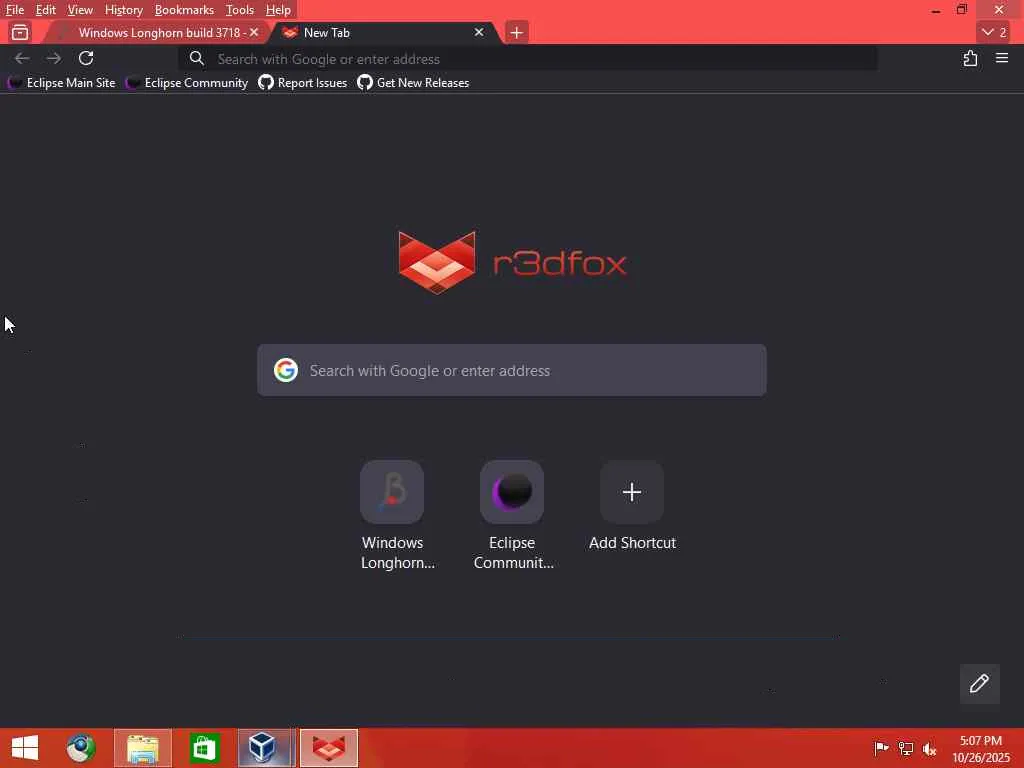This screenshot has height=768, width=1024.
Task: Open Eclipse Main Site bookmark
Action: tap(62, 83)
